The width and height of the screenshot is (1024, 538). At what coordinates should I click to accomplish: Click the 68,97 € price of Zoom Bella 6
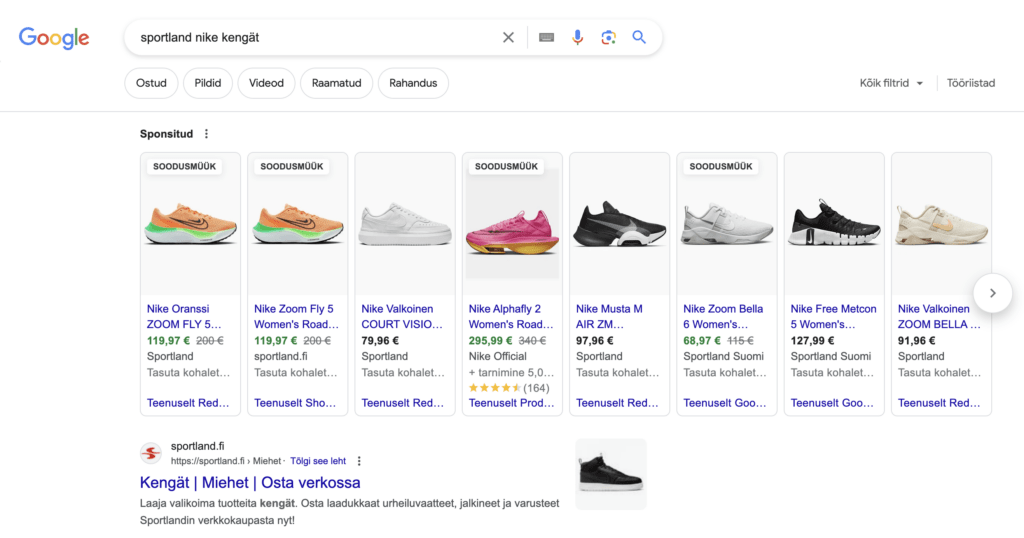tap(702, 341)
